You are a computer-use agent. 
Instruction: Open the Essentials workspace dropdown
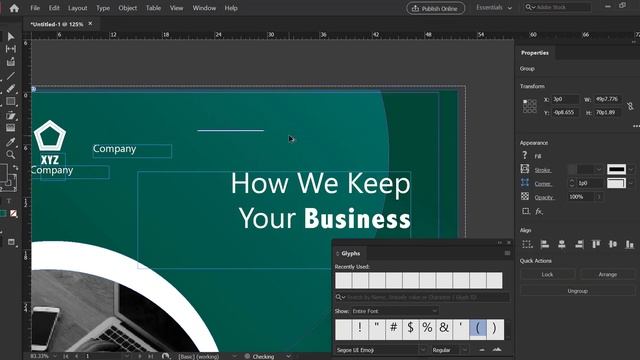pyautogui.click(x=494, y=8)
